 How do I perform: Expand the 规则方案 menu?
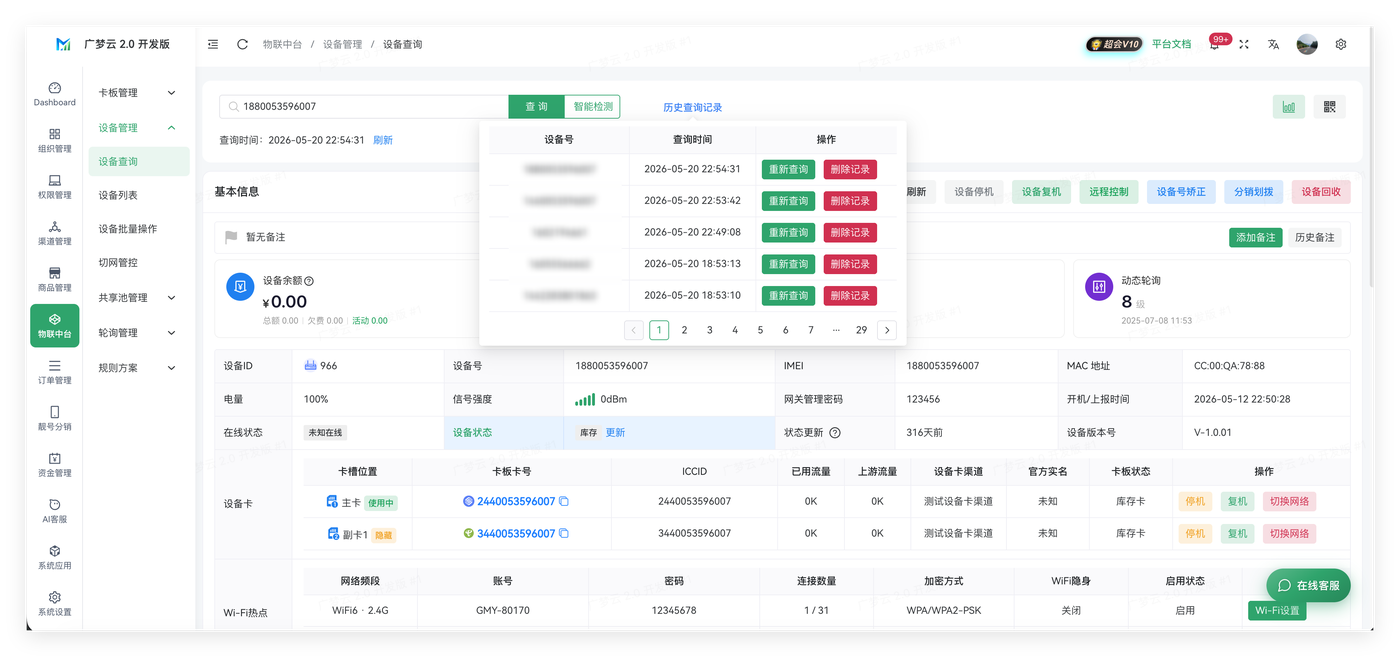[138, 368]
